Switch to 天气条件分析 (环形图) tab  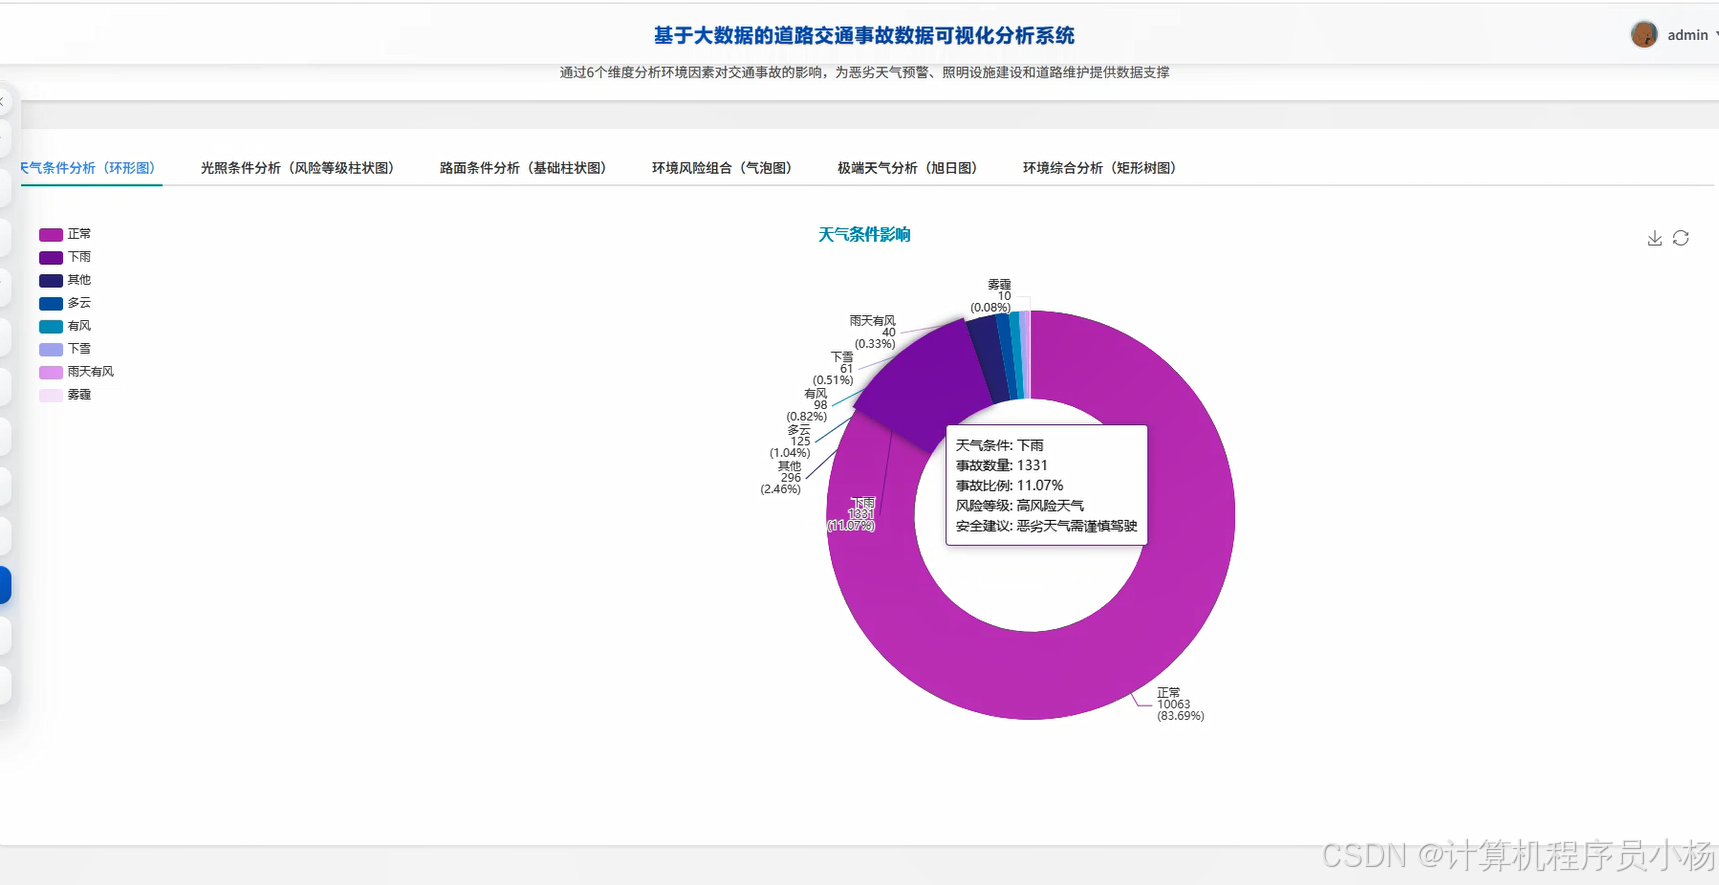(88, 168)
